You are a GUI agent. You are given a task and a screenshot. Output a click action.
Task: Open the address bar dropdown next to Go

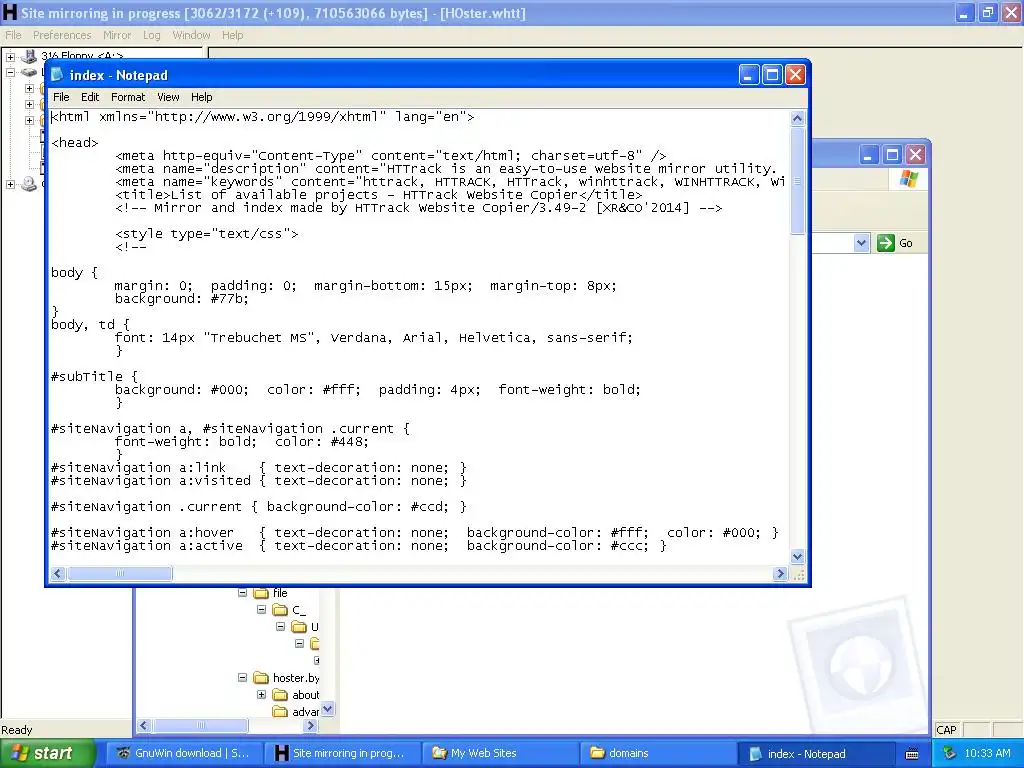coord(861,244)
